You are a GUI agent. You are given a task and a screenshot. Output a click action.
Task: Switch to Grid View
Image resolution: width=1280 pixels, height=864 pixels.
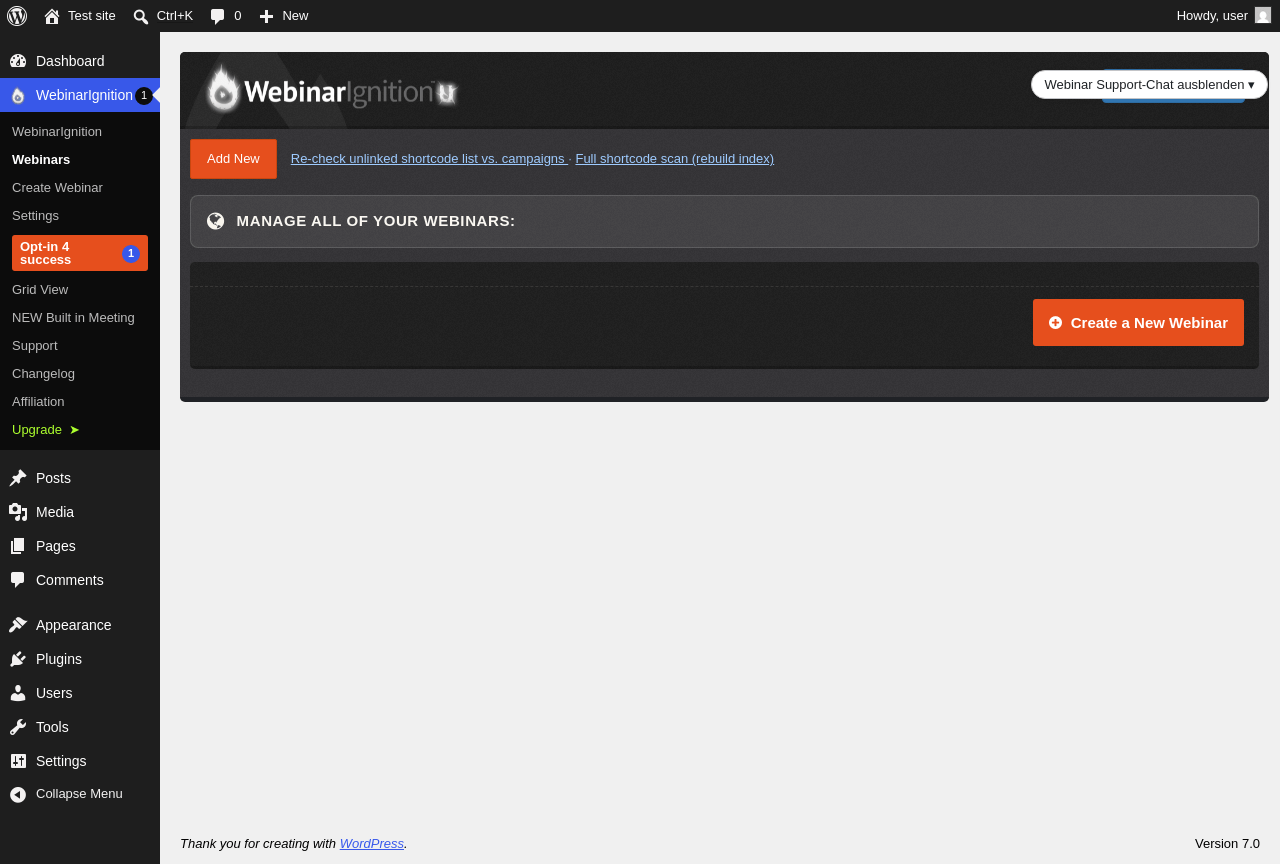[40, 289]
